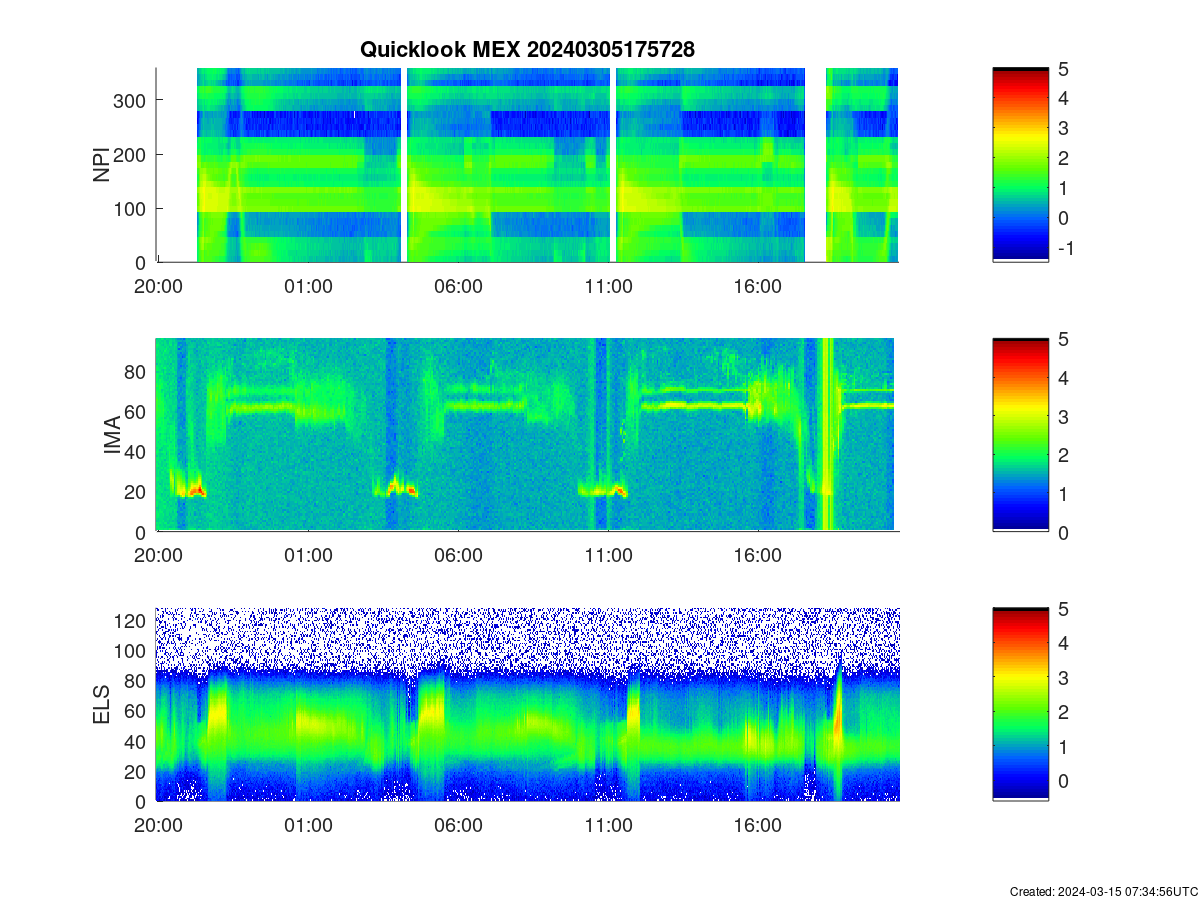Click the 0 label on the IMA color scale
The image size is (1200, 900).
[x=1063, y=532]
